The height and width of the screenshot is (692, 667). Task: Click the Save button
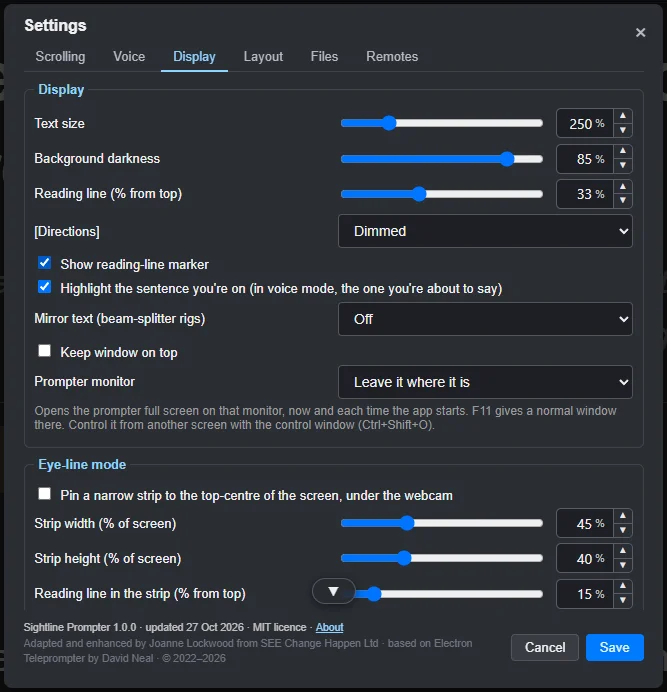pos(614,647)
